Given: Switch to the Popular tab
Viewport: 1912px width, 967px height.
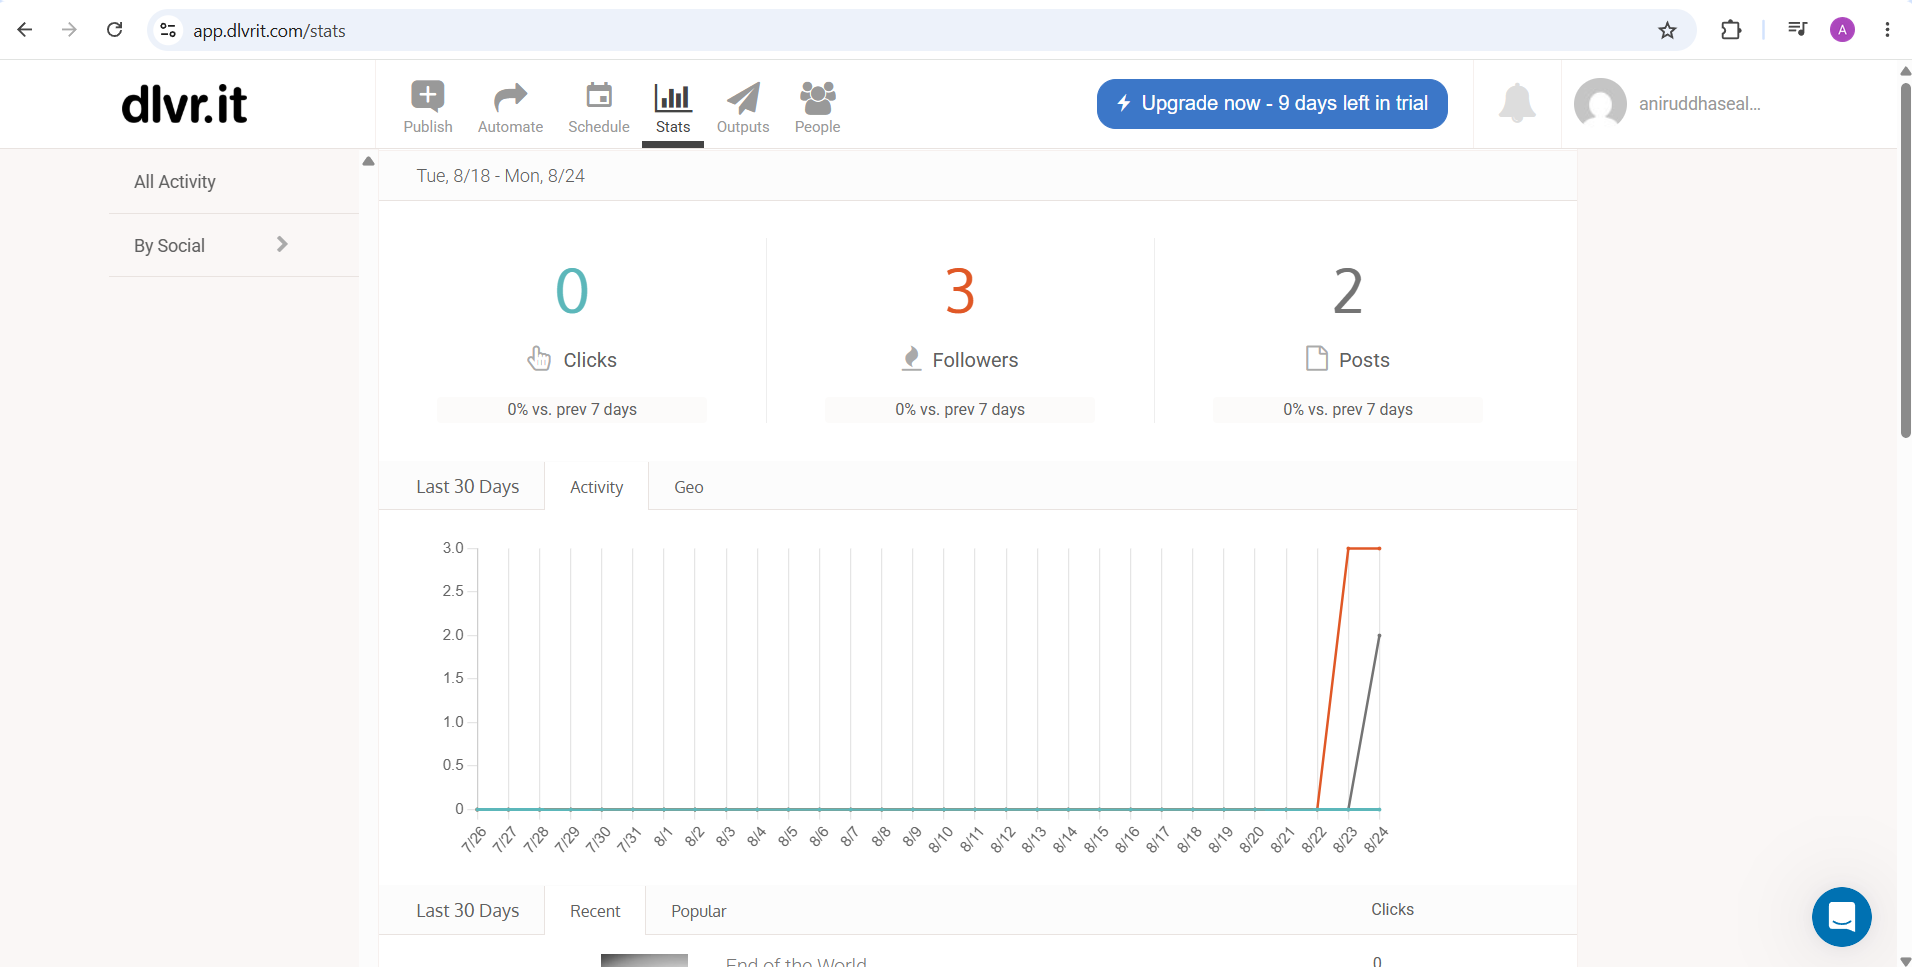Looking at the screenshot, I should (699, 911).
